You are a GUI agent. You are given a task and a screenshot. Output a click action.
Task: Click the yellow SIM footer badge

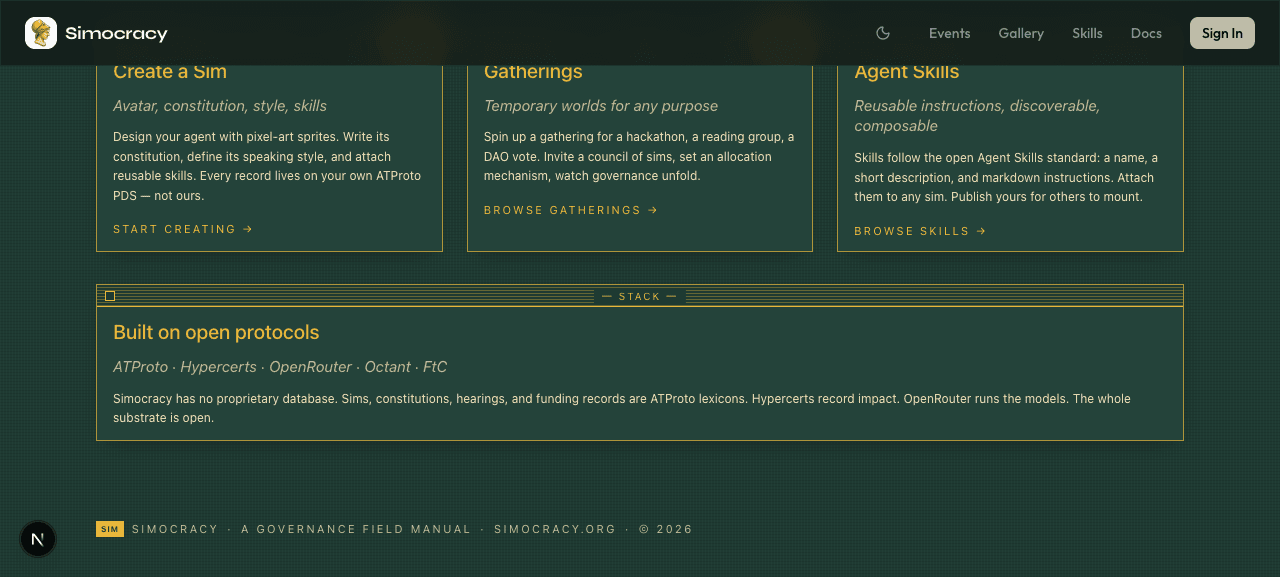pos(110,529)
